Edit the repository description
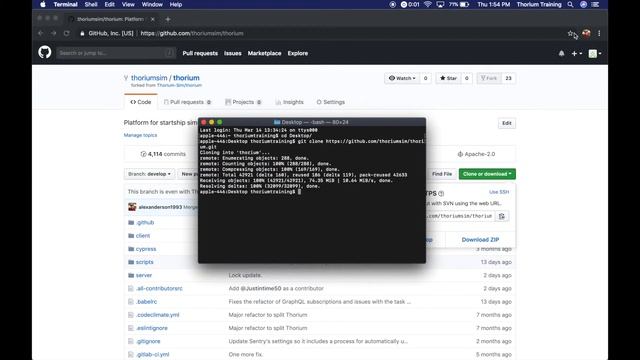This screenshot has width=640, height=360. tap(507, 123)
